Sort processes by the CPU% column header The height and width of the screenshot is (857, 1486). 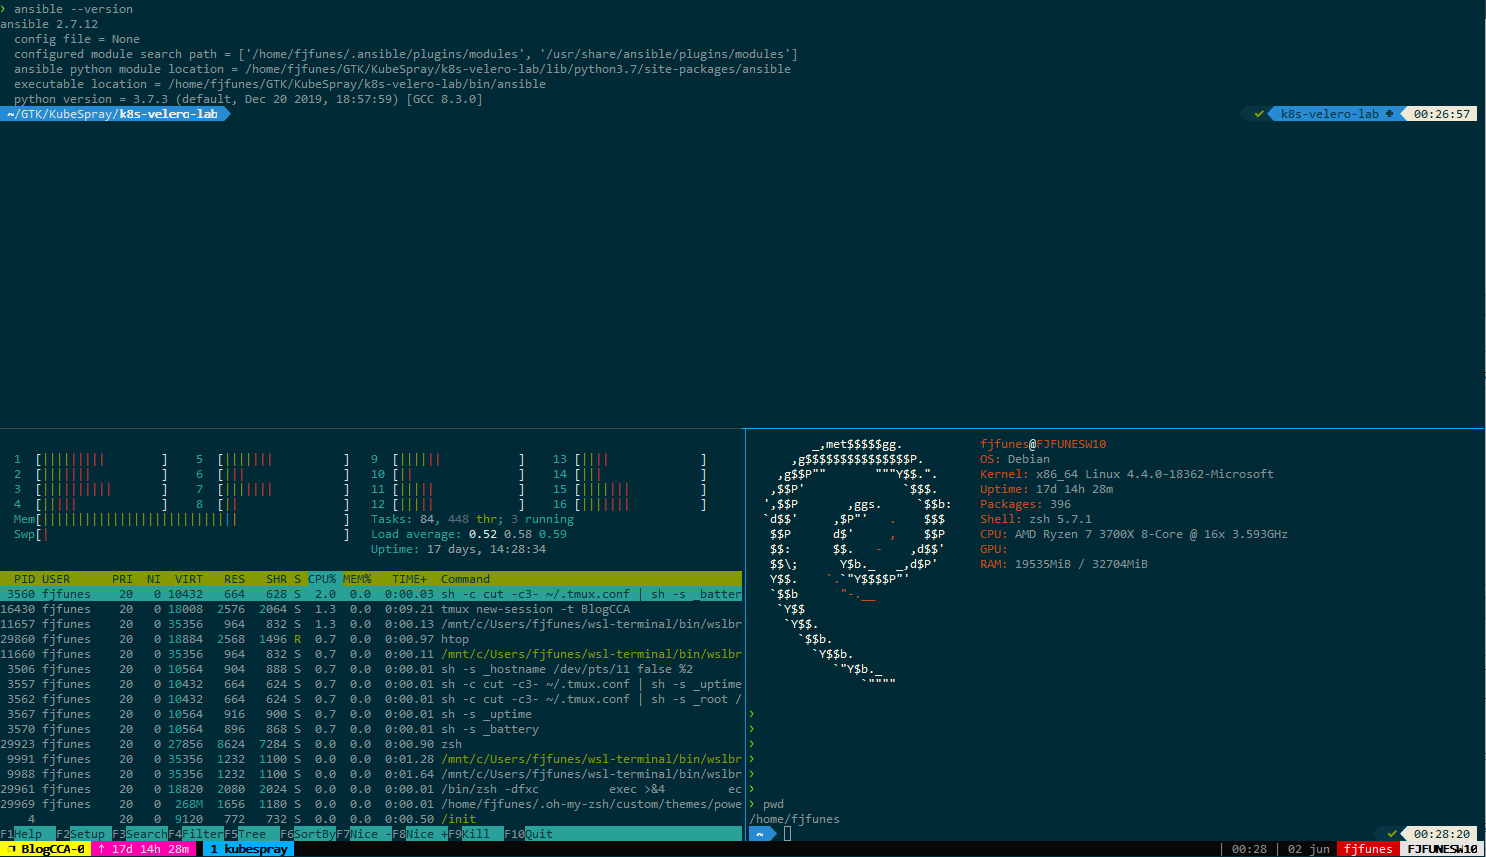(322, 579)
